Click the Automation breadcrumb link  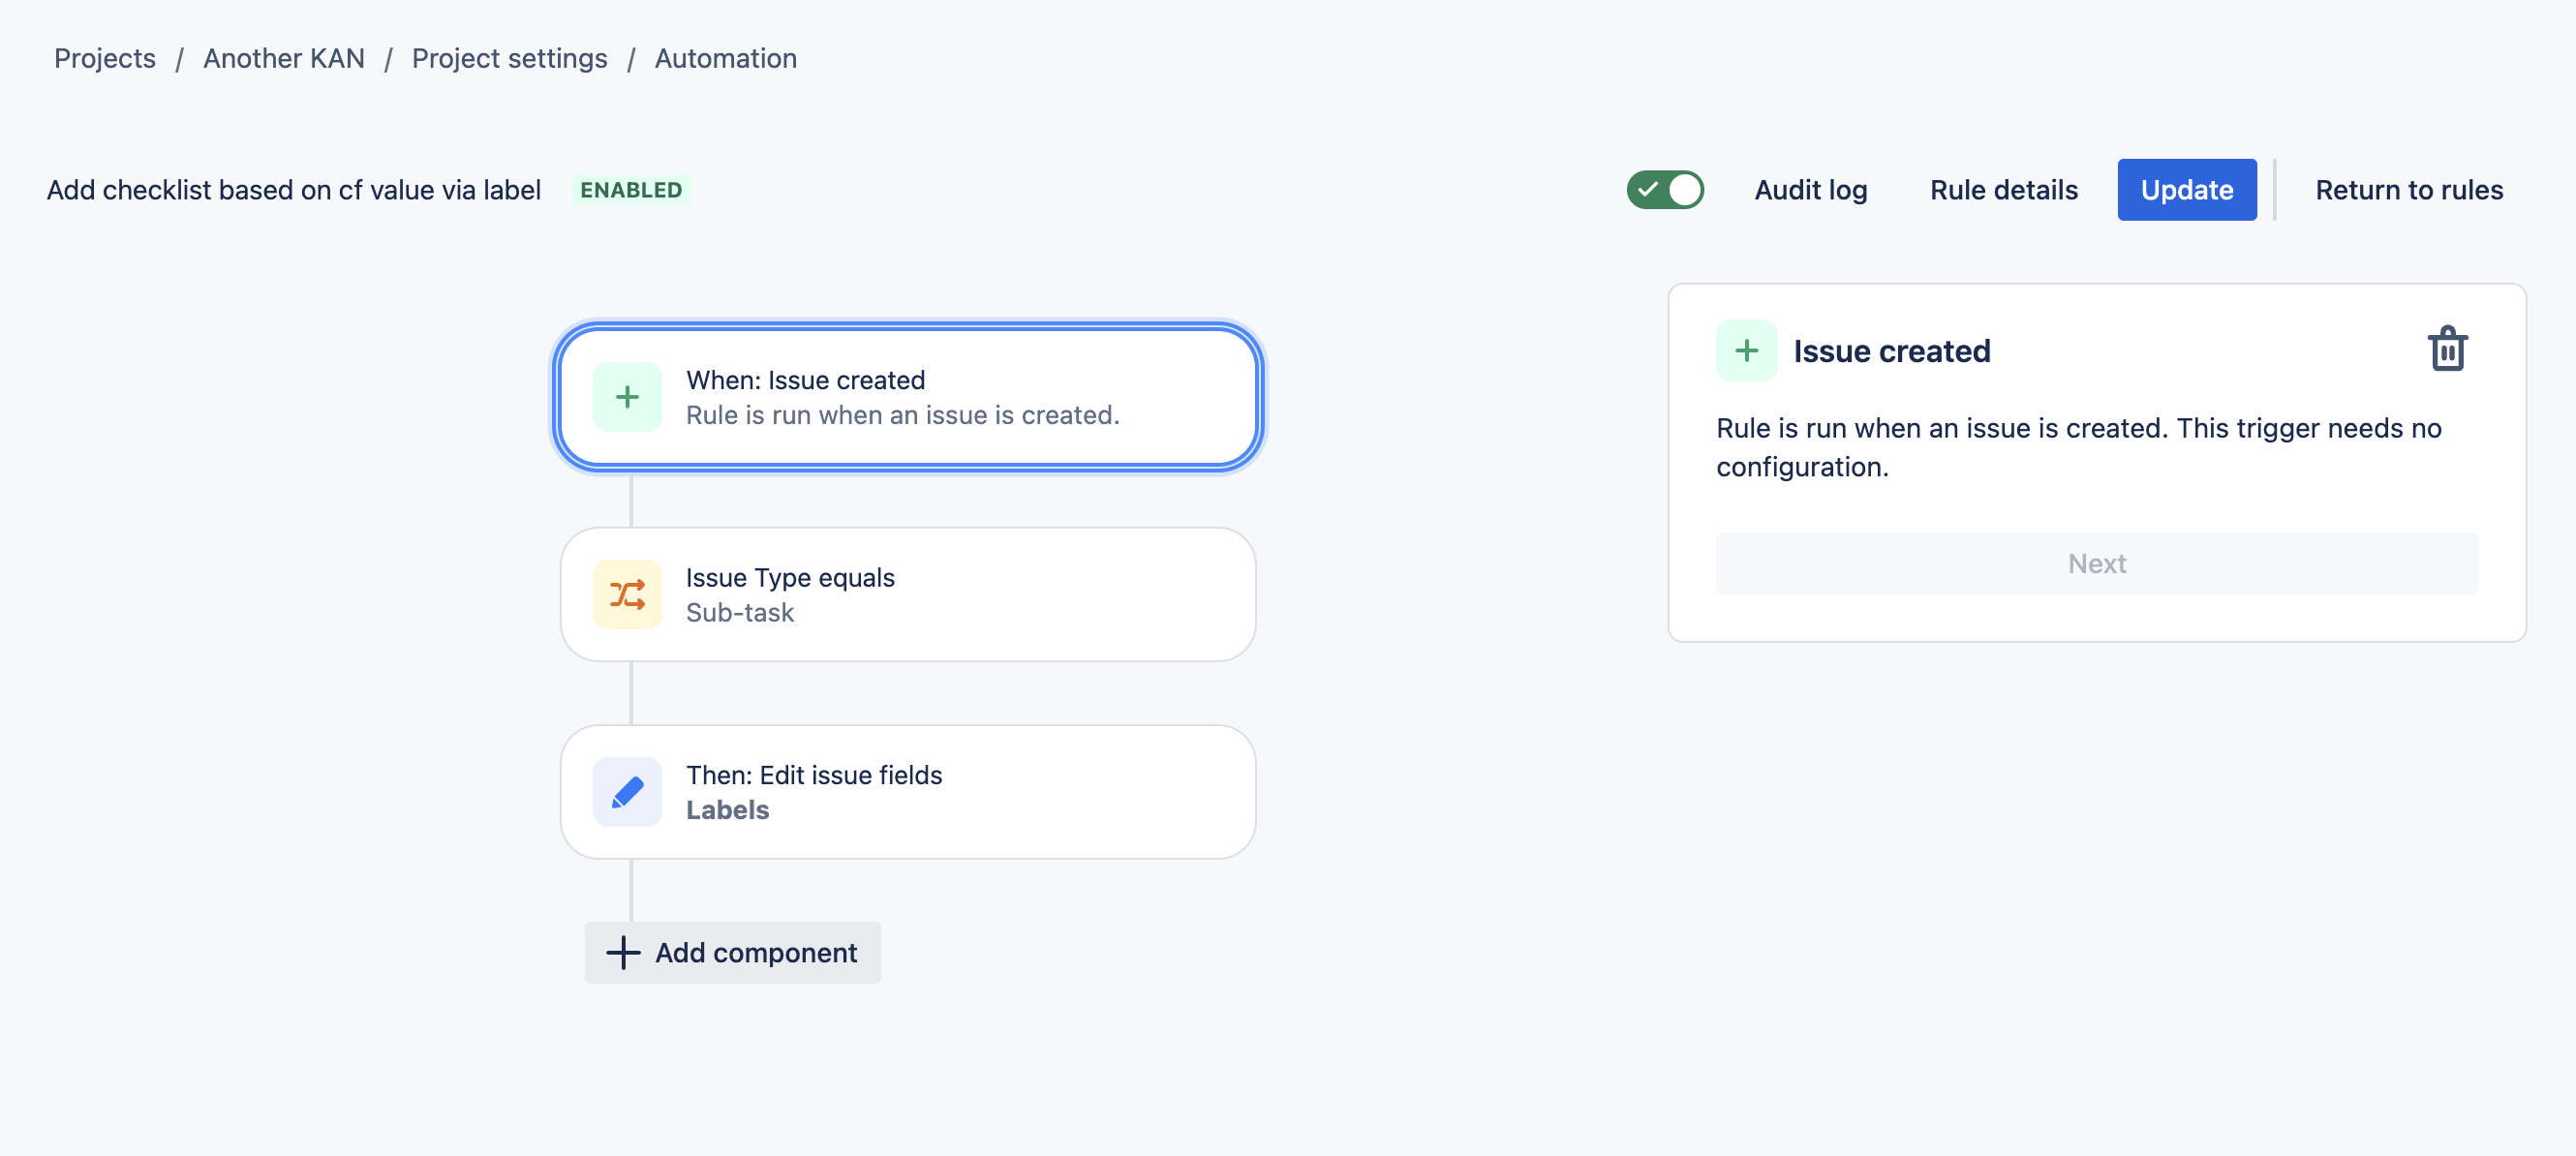(725, 59)
